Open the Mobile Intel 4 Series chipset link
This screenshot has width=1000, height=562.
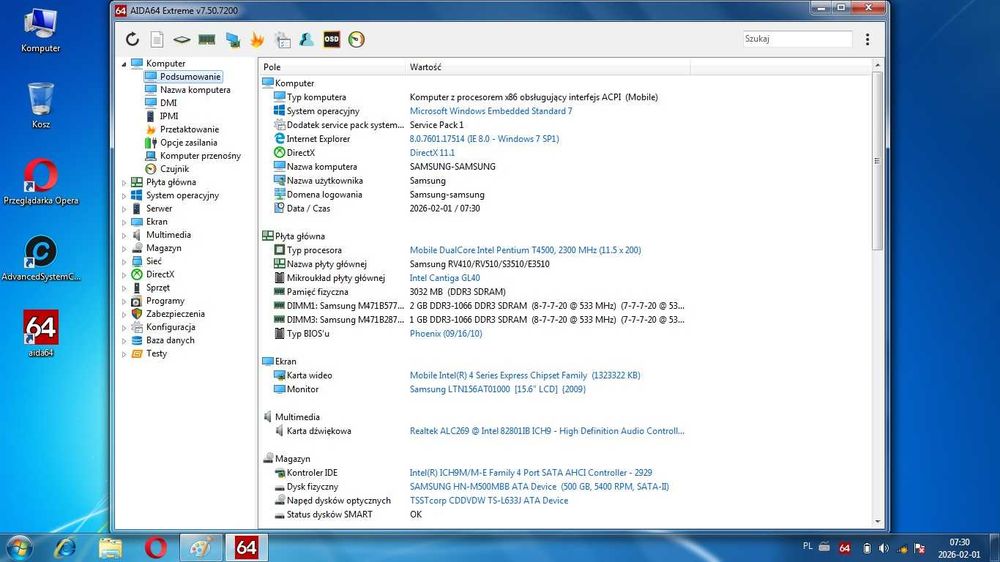524,376
